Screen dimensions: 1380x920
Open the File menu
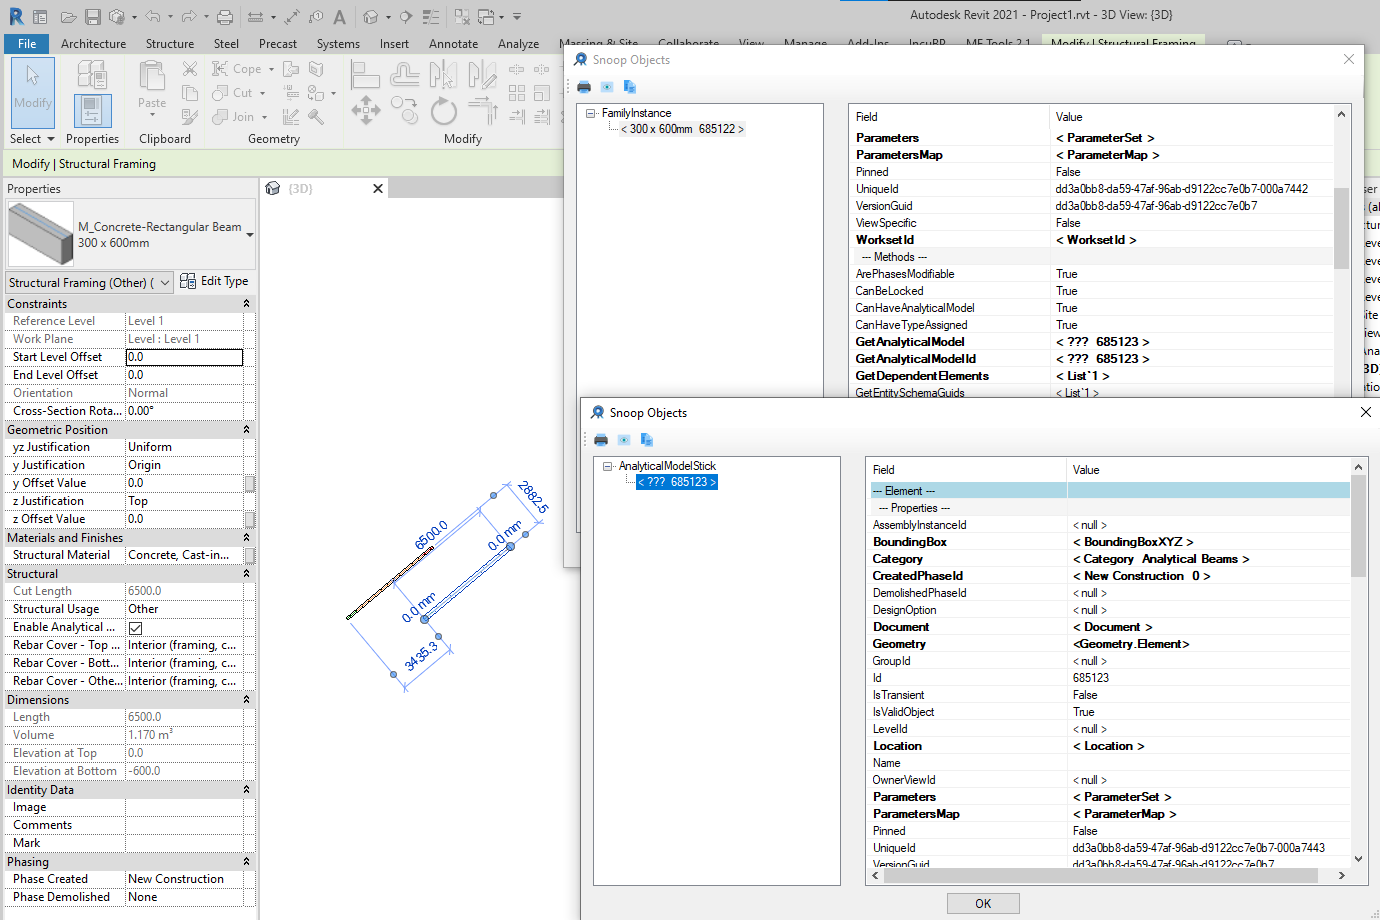point(26,43)
